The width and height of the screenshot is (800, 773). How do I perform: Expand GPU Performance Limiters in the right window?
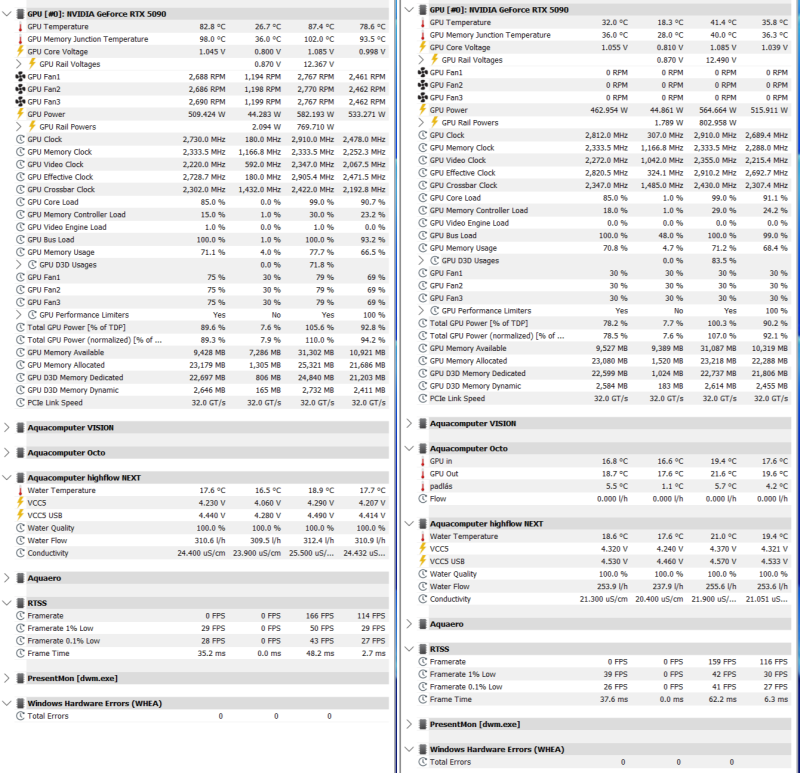coord(421,311)
